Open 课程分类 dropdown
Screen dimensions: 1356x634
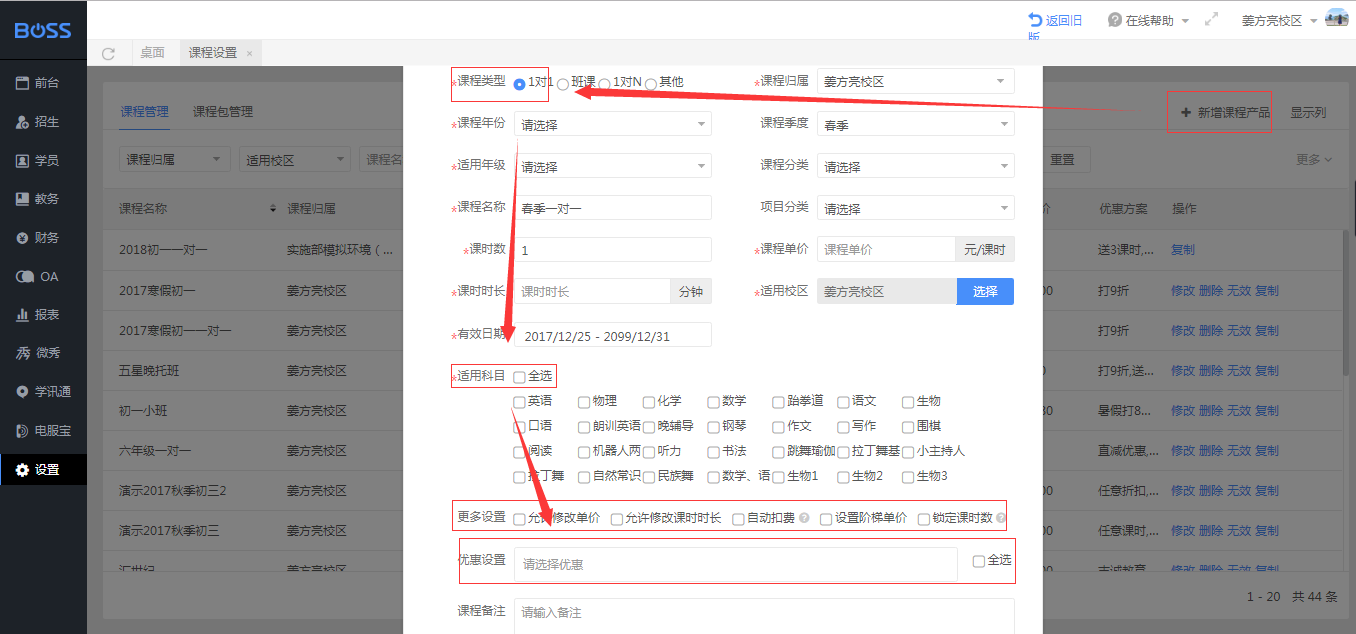(916, 166)
